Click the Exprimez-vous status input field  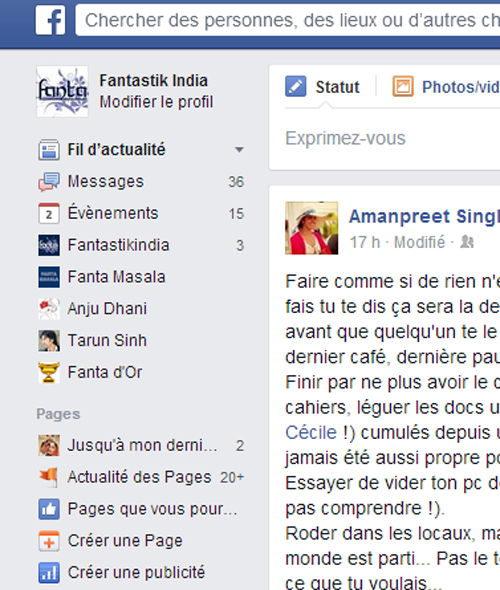tap(384, 138)
